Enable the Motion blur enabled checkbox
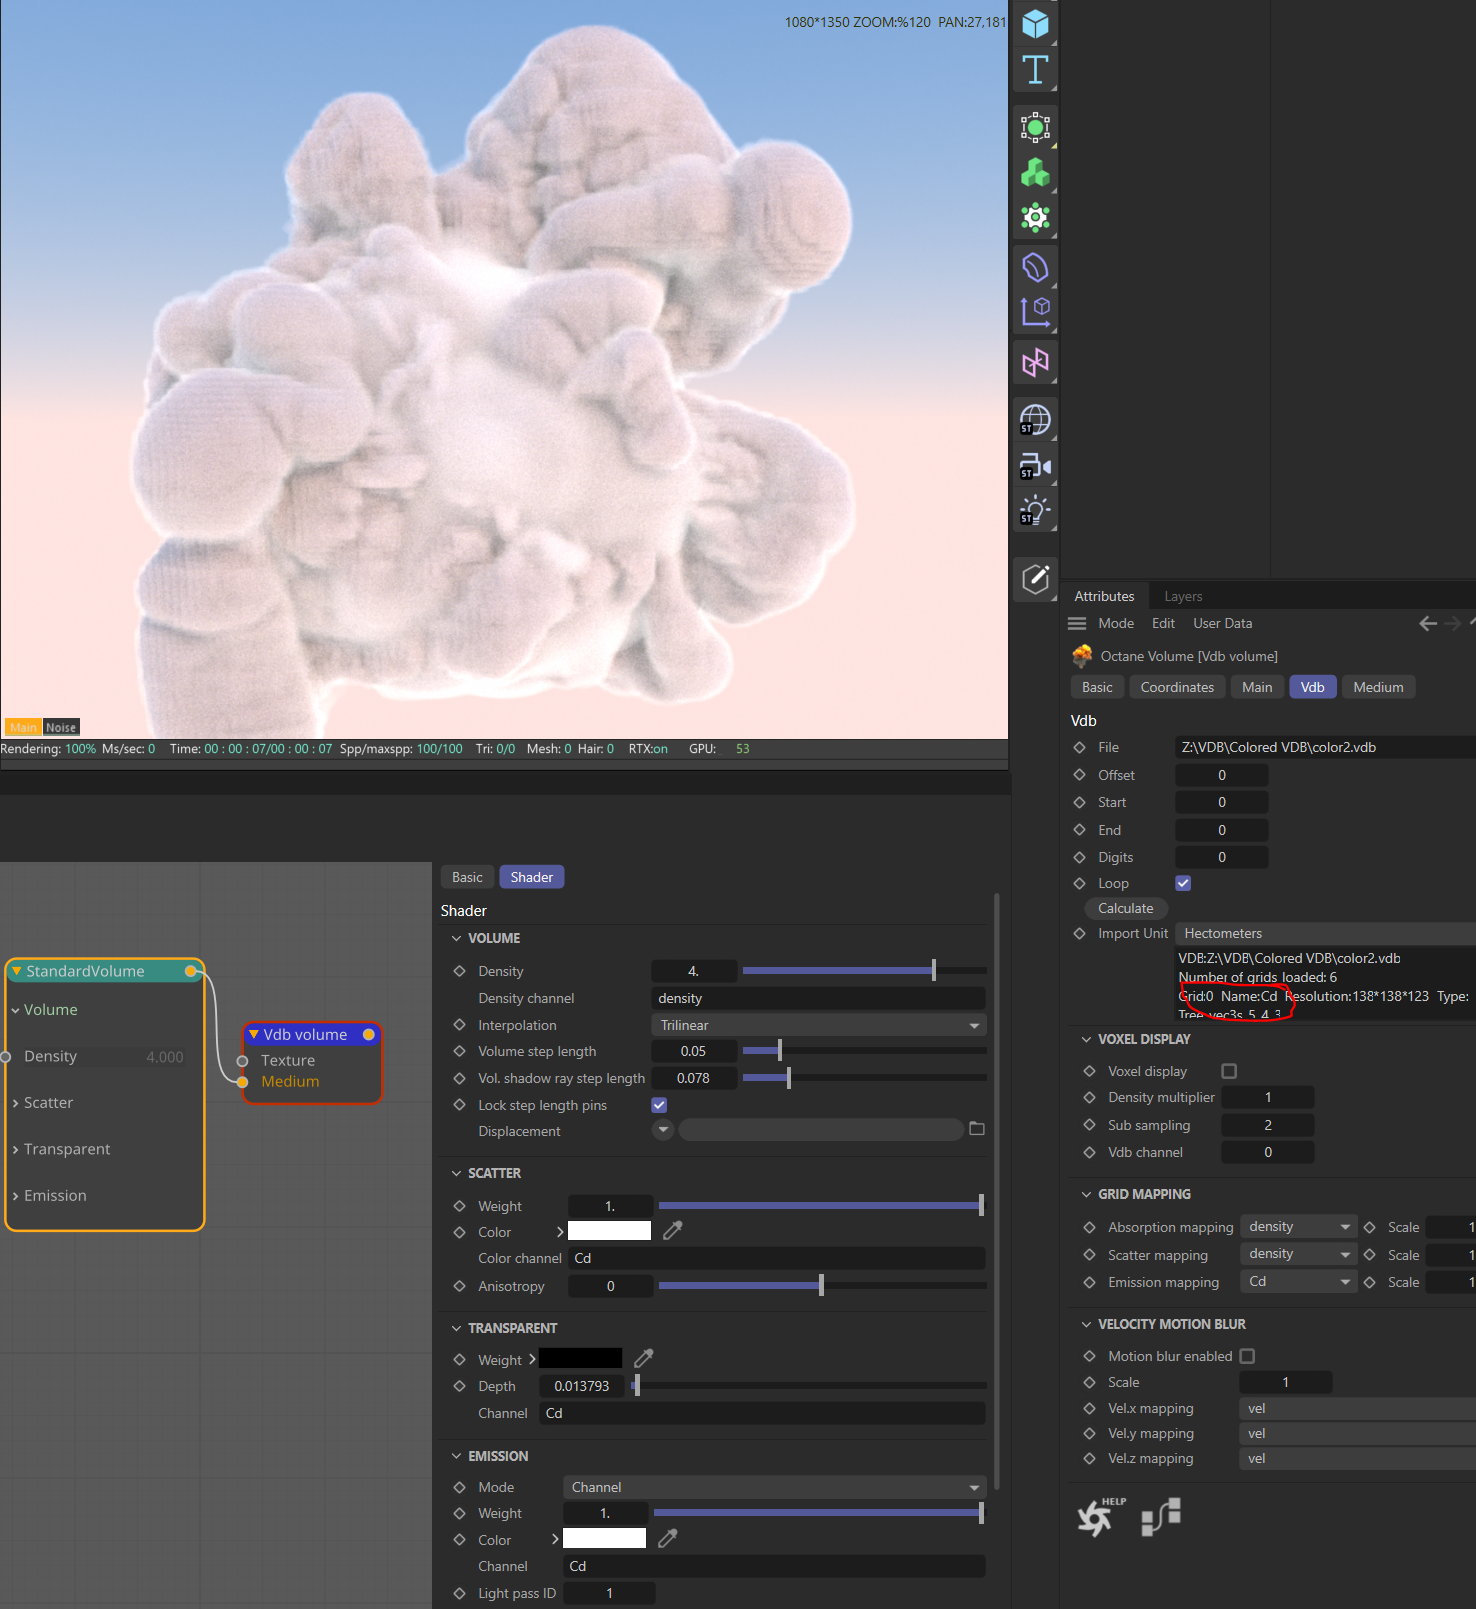1476x1609 pixels. [1247, 1356]
